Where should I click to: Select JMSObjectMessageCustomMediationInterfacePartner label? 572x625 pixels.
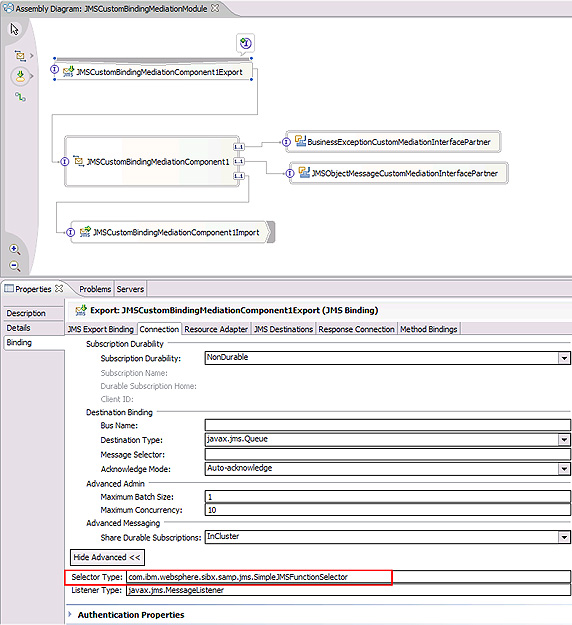pos(405,173)
